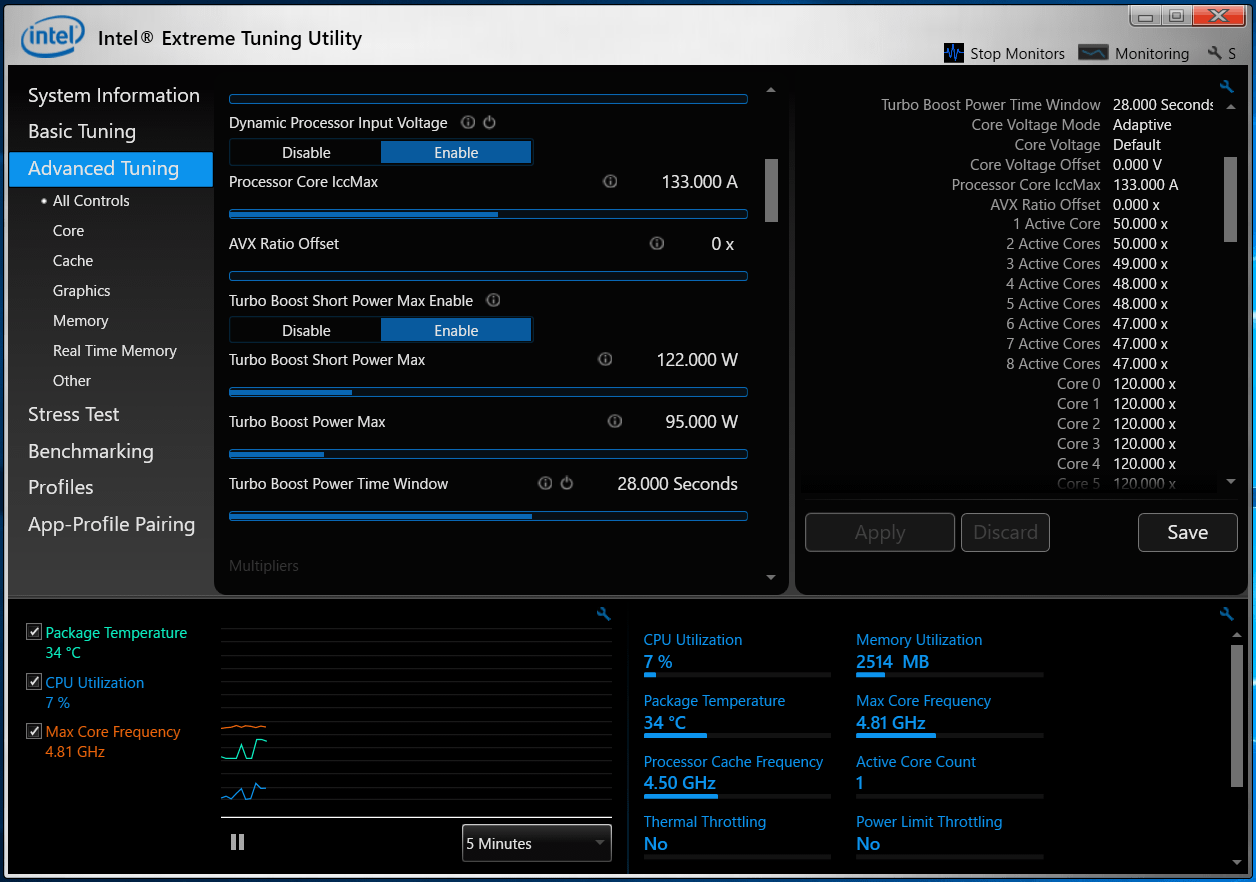Click the "4.50 GHz" Processor Cache Frequency value
The image size is (1256, 882).
[x=680, y=783]
